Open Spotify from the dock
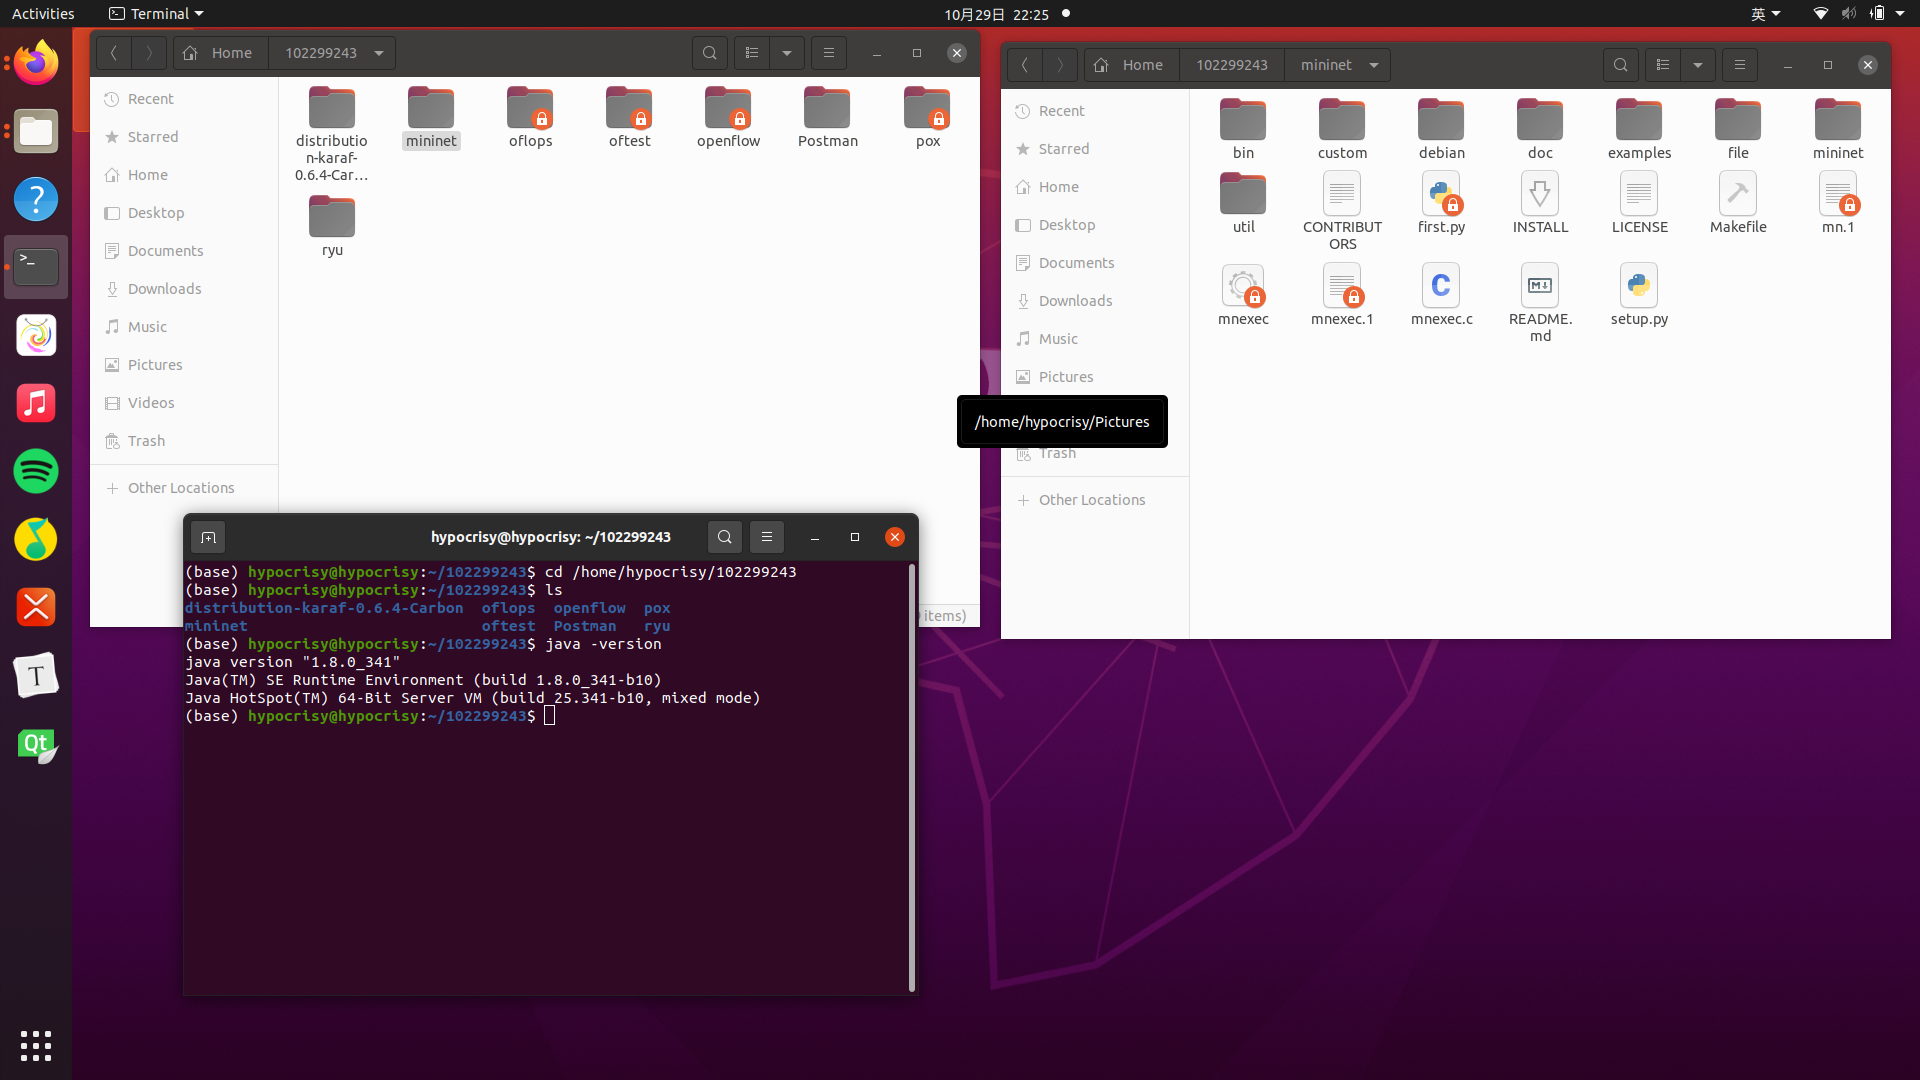The height and width of the screenshot is (1080, 1920). (x=36, y=471)
